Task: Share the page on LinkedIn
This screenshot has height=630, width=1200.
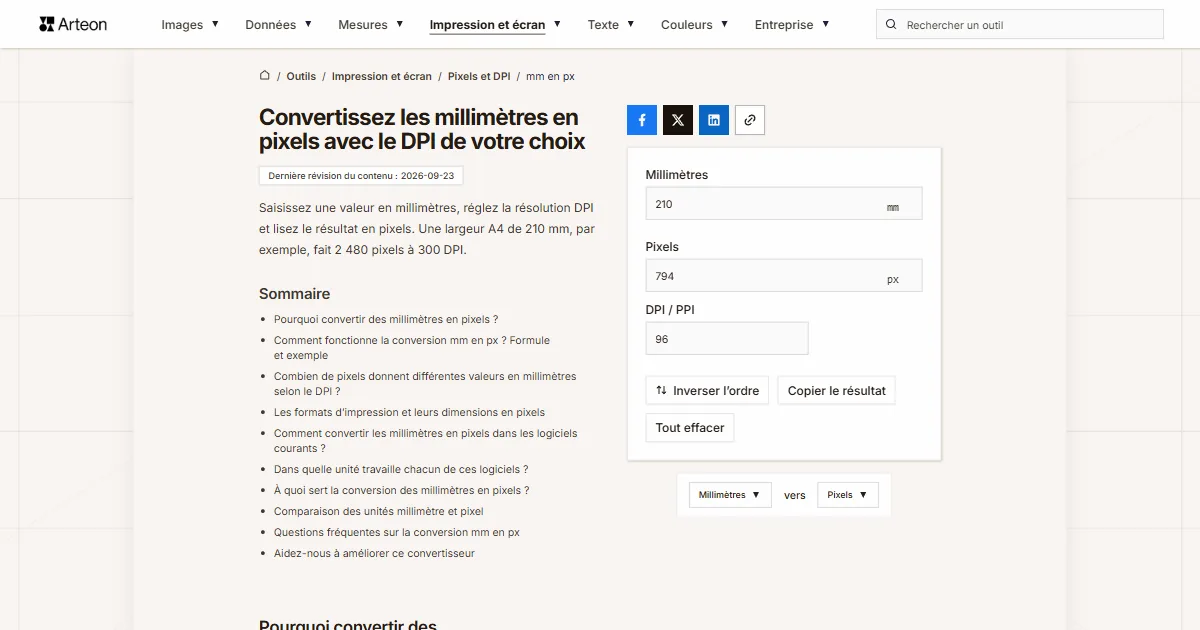Action: click(714, 120)
